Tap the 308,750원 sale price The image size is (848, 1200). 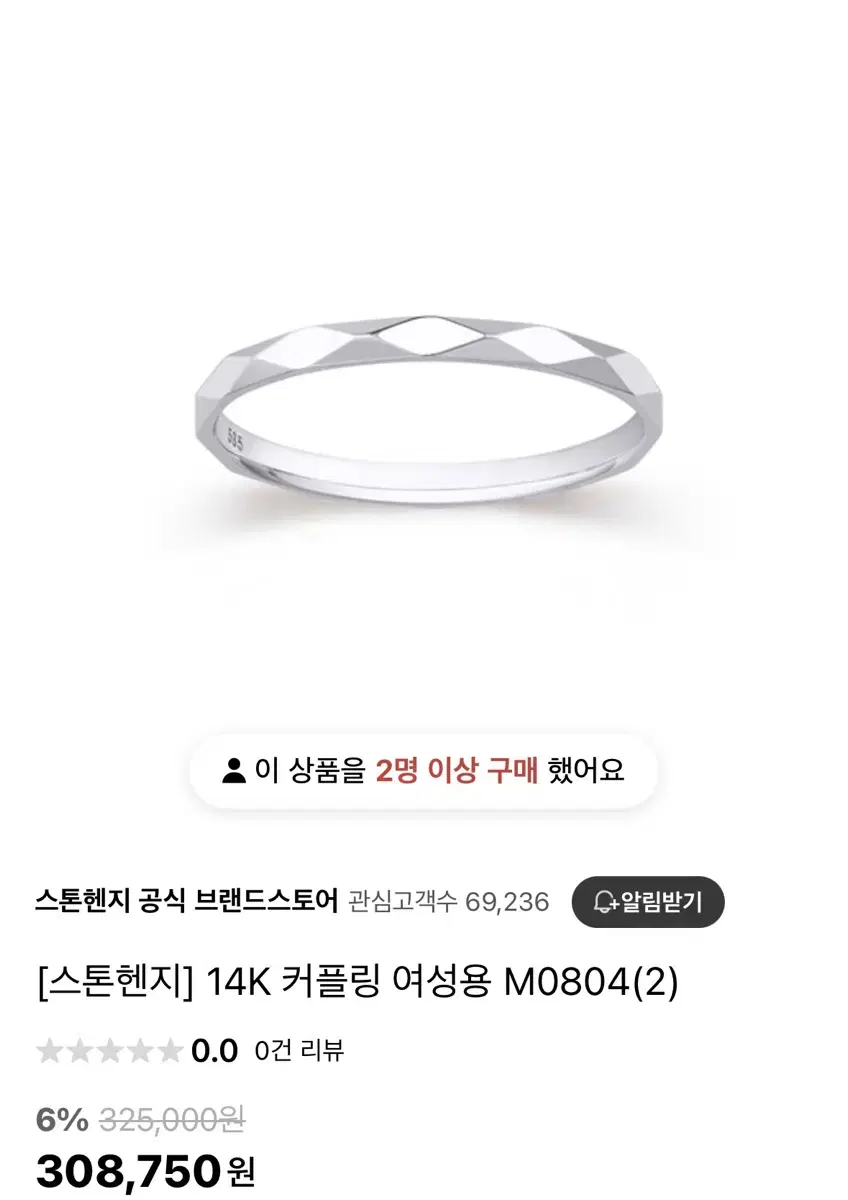tap(146, 1169)
